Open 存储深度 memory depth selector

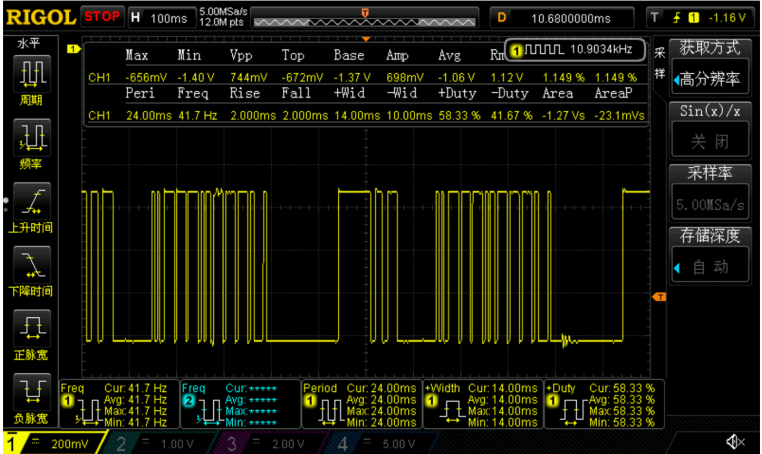tap(712, 254)
